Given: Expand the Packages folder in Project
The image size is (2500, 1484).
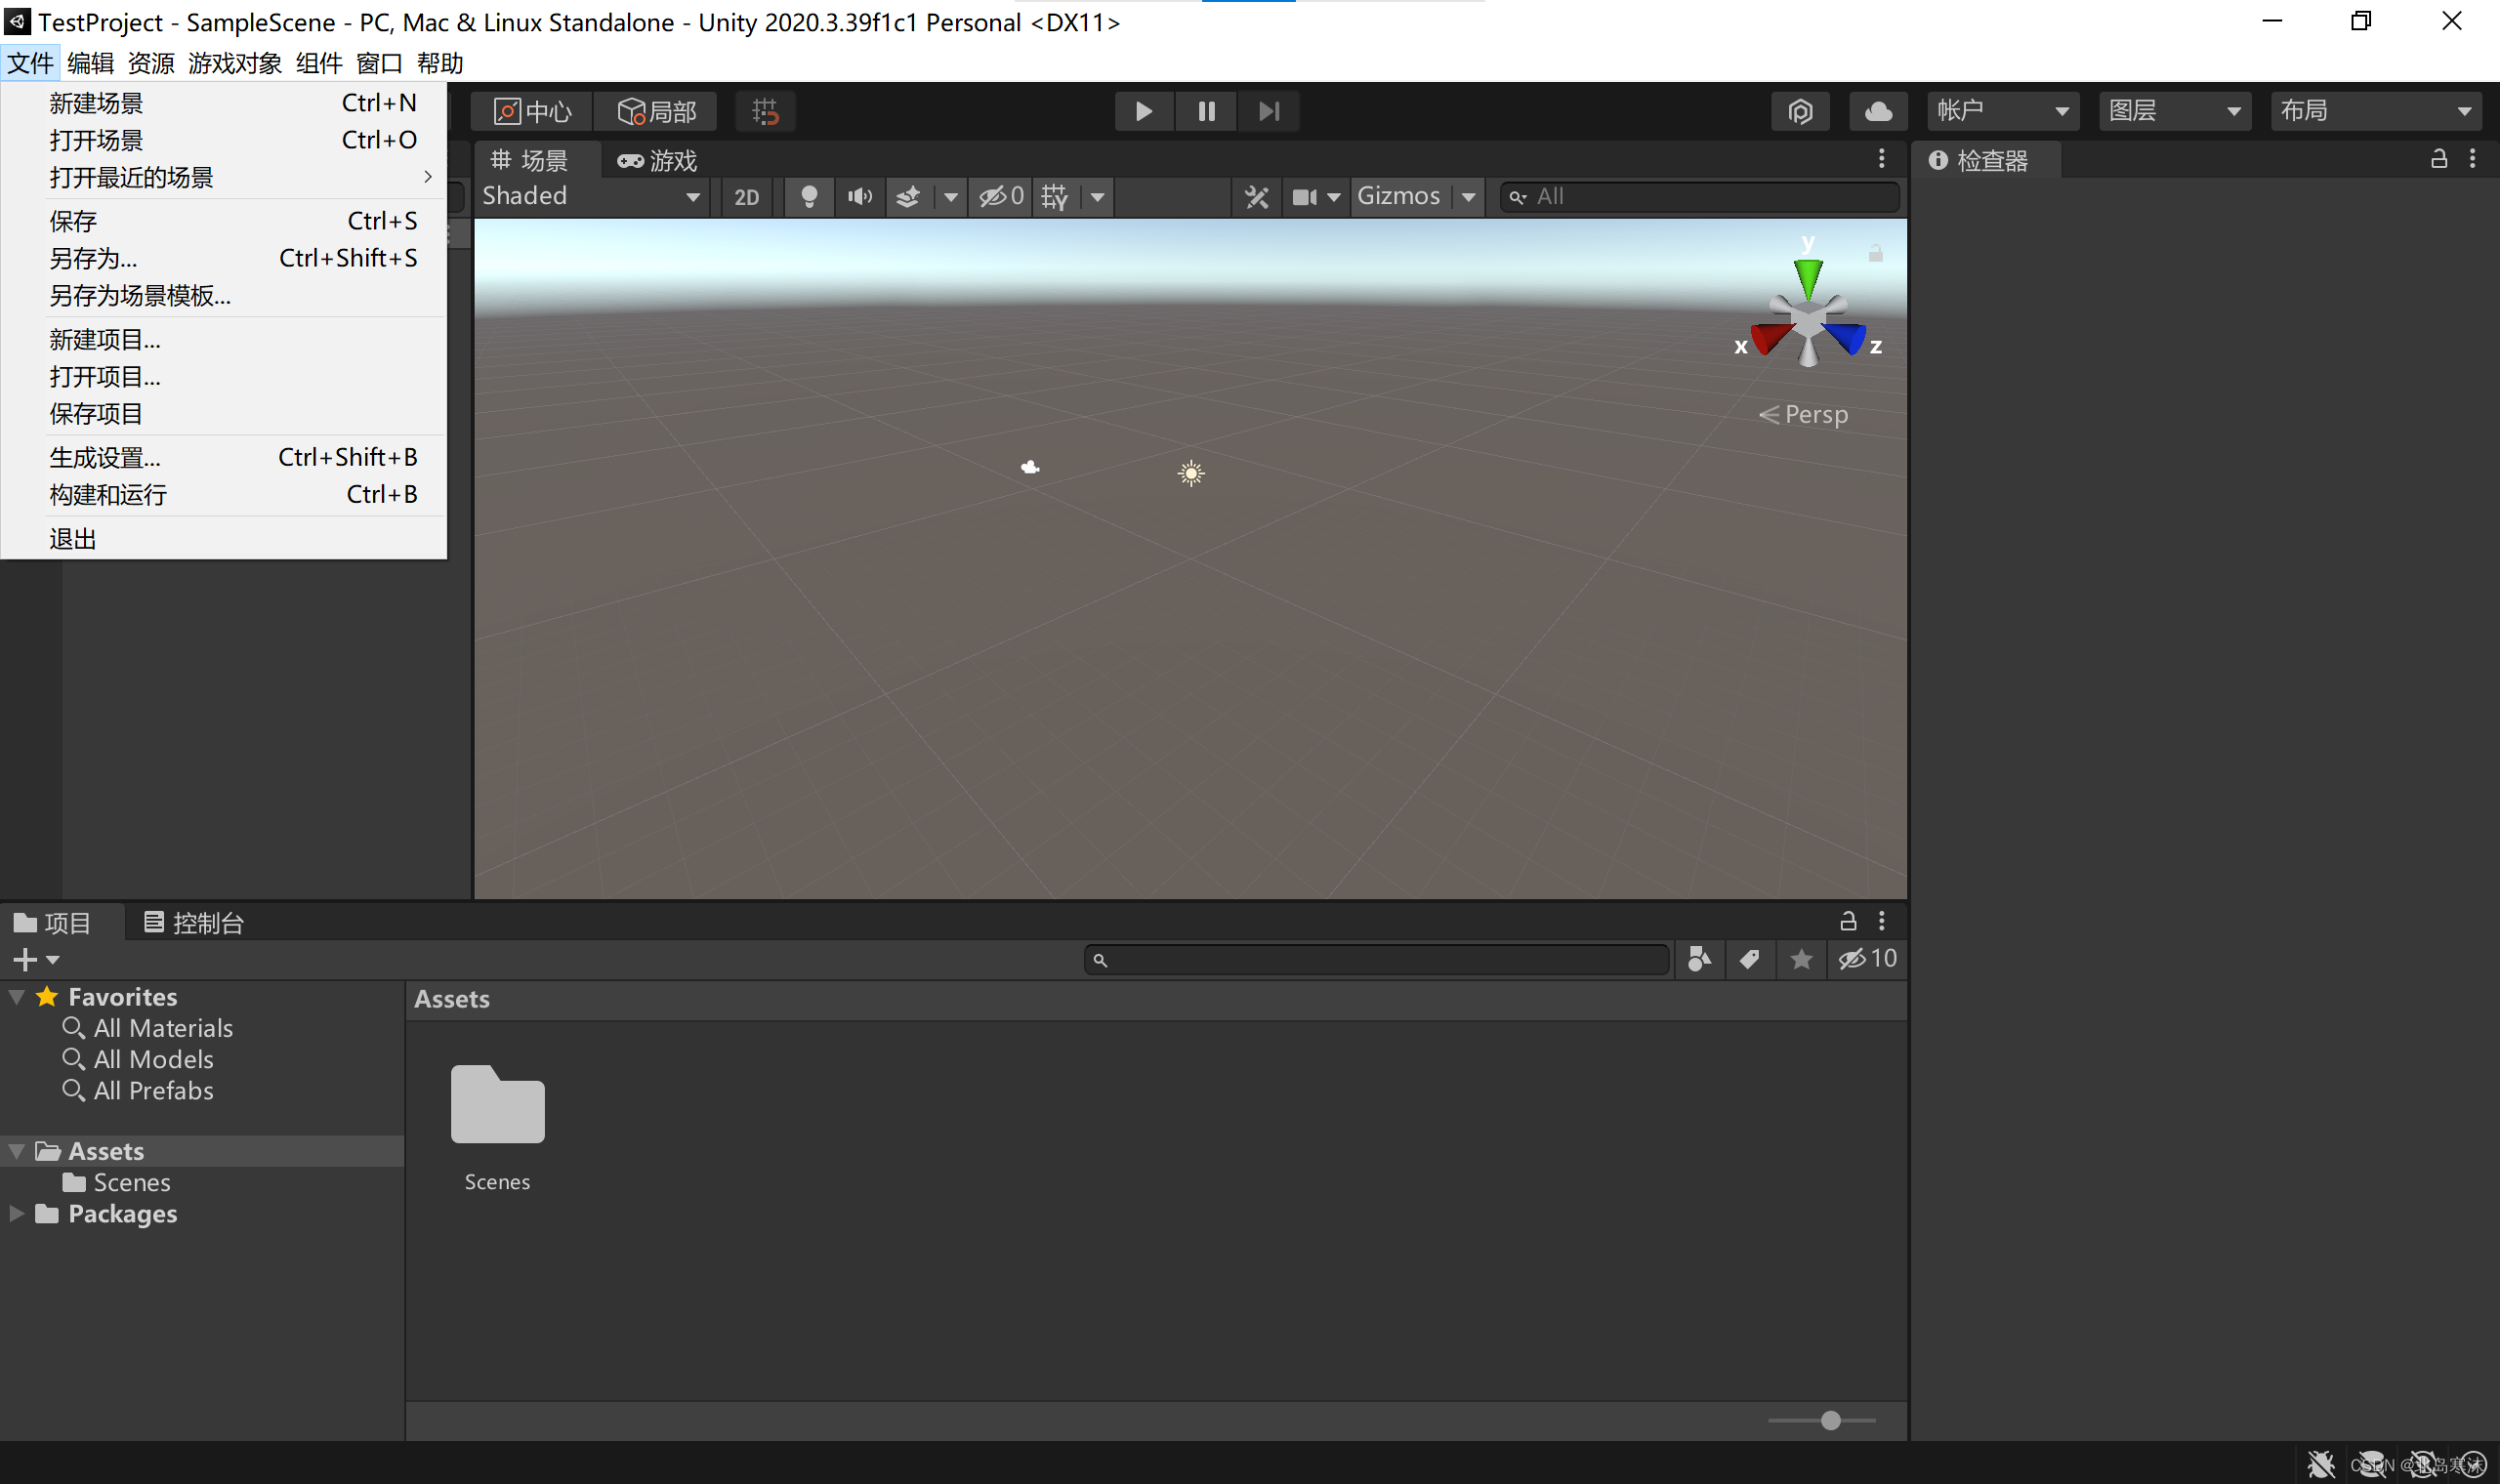Looking at the screenshot, I should 15,1213.
